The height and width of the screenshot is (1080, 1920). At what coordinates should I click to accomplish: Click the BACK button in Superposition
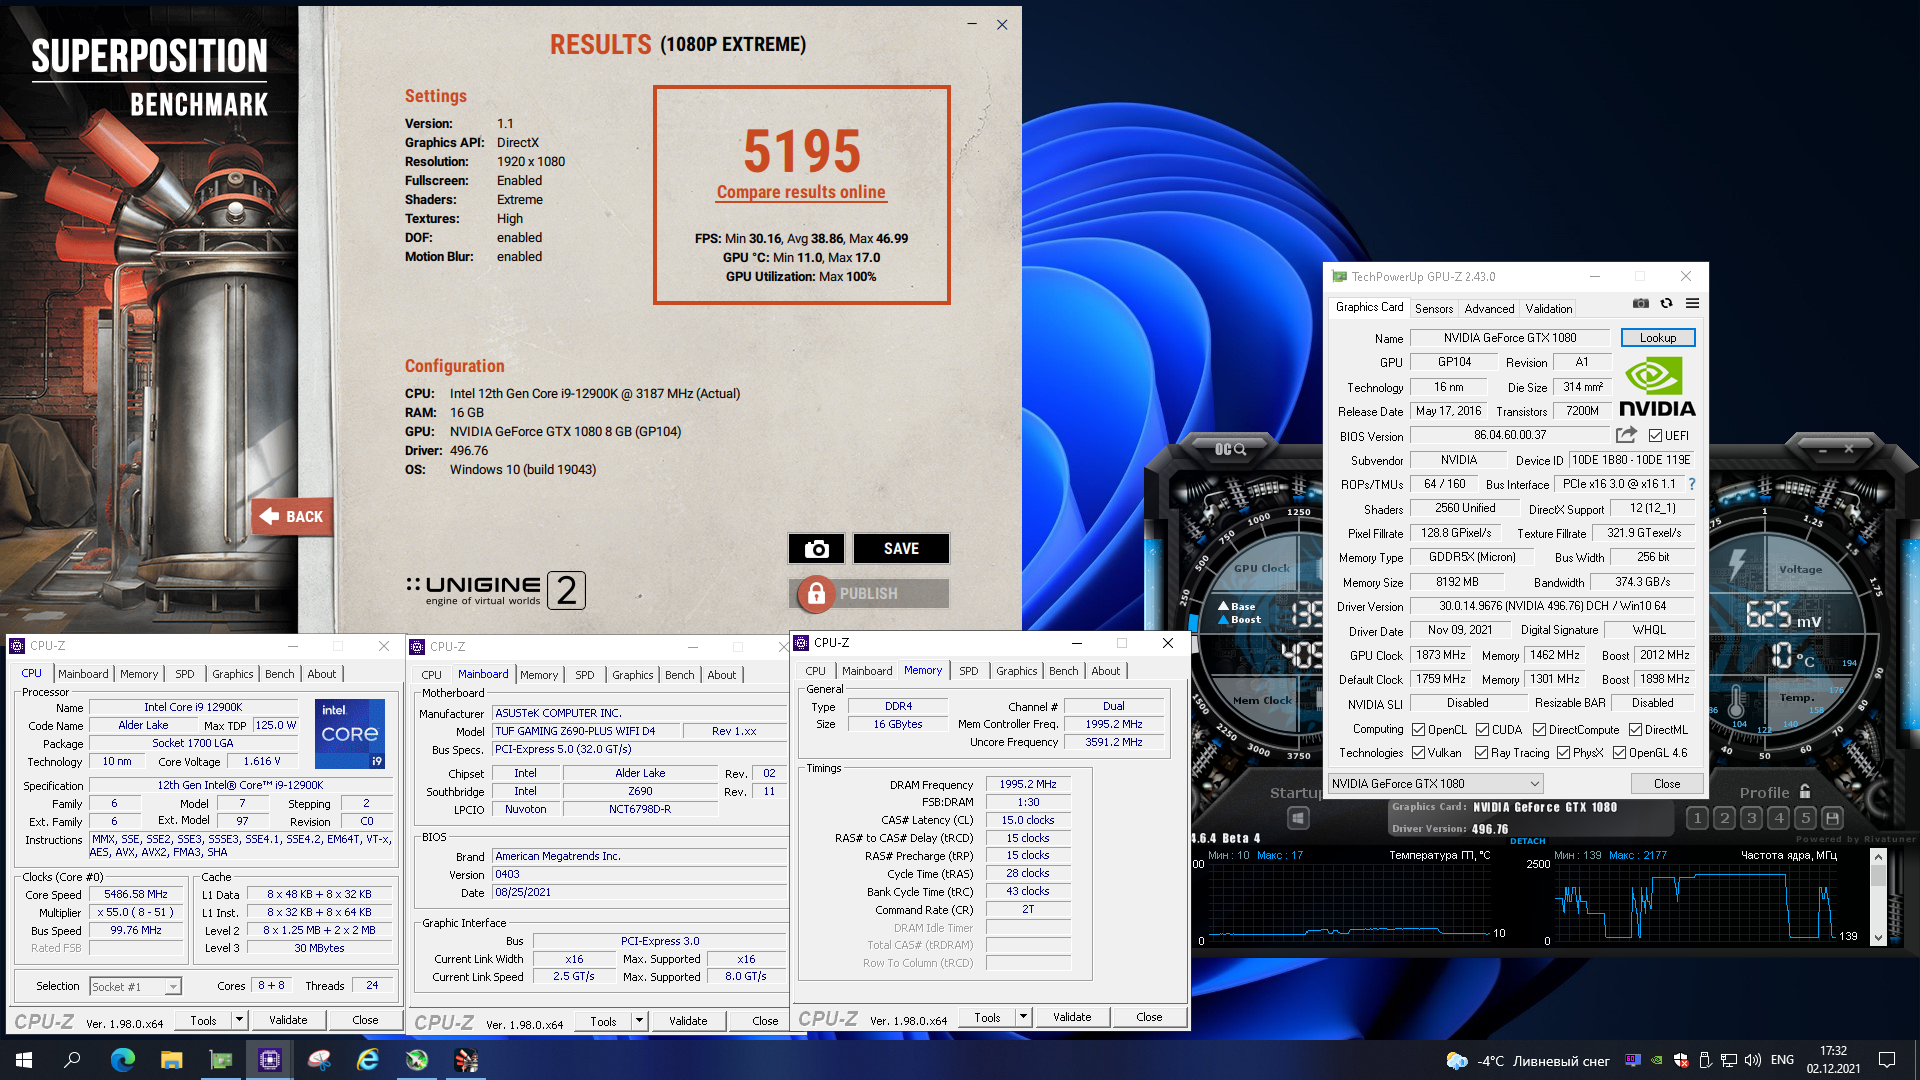coord(292,516)
